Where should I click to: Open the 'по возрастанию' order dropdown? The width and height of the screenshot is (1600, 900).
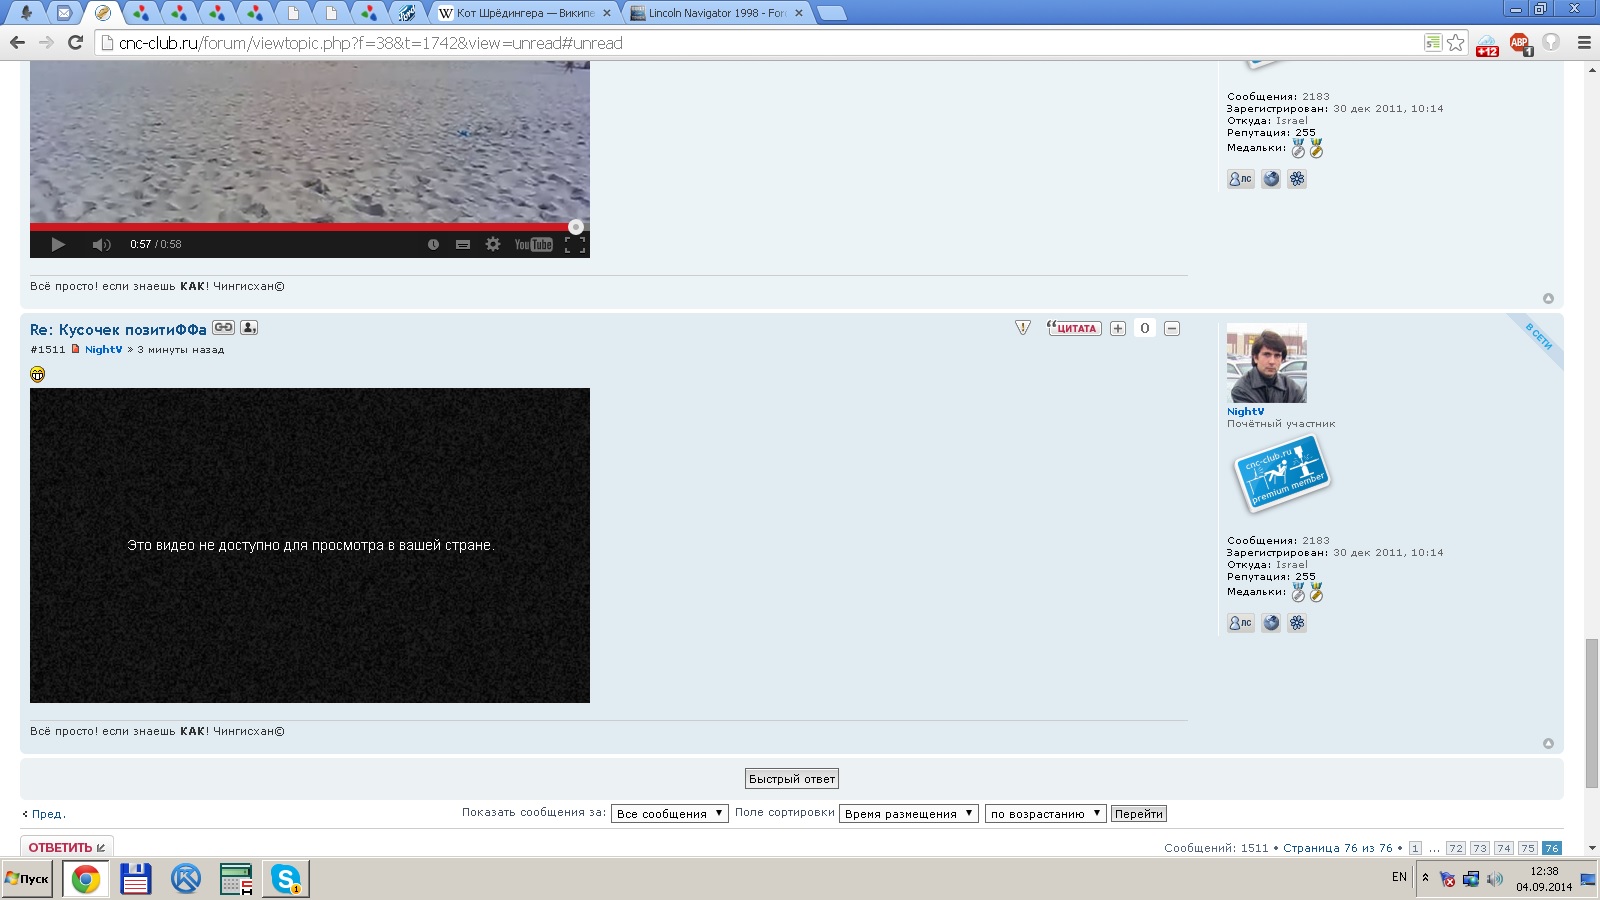[1046, 814]
